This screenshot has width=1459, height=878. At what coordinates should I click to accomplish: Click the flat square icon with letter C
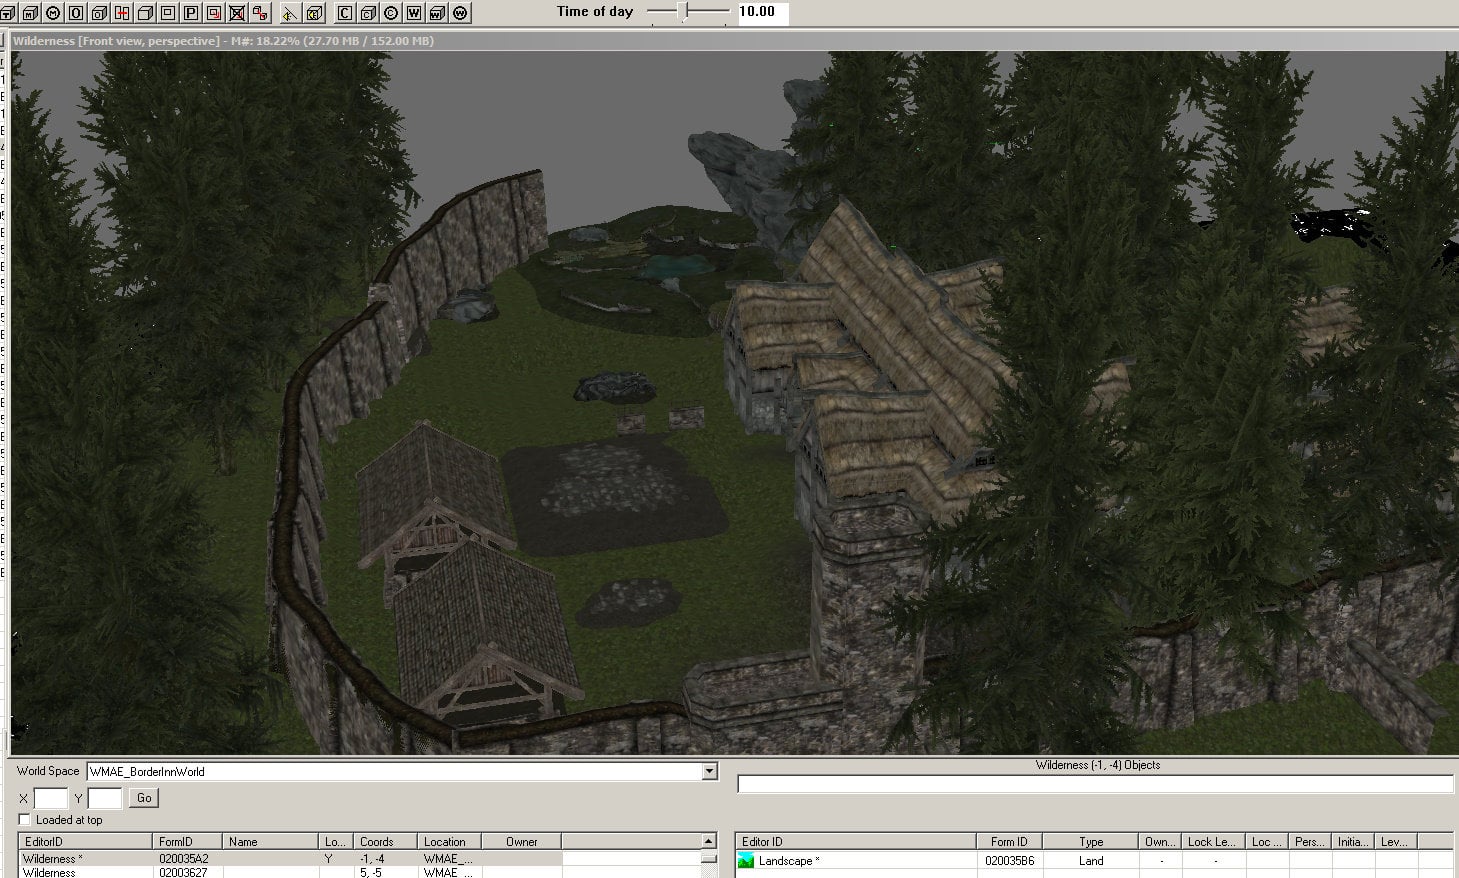click(344, 13)
